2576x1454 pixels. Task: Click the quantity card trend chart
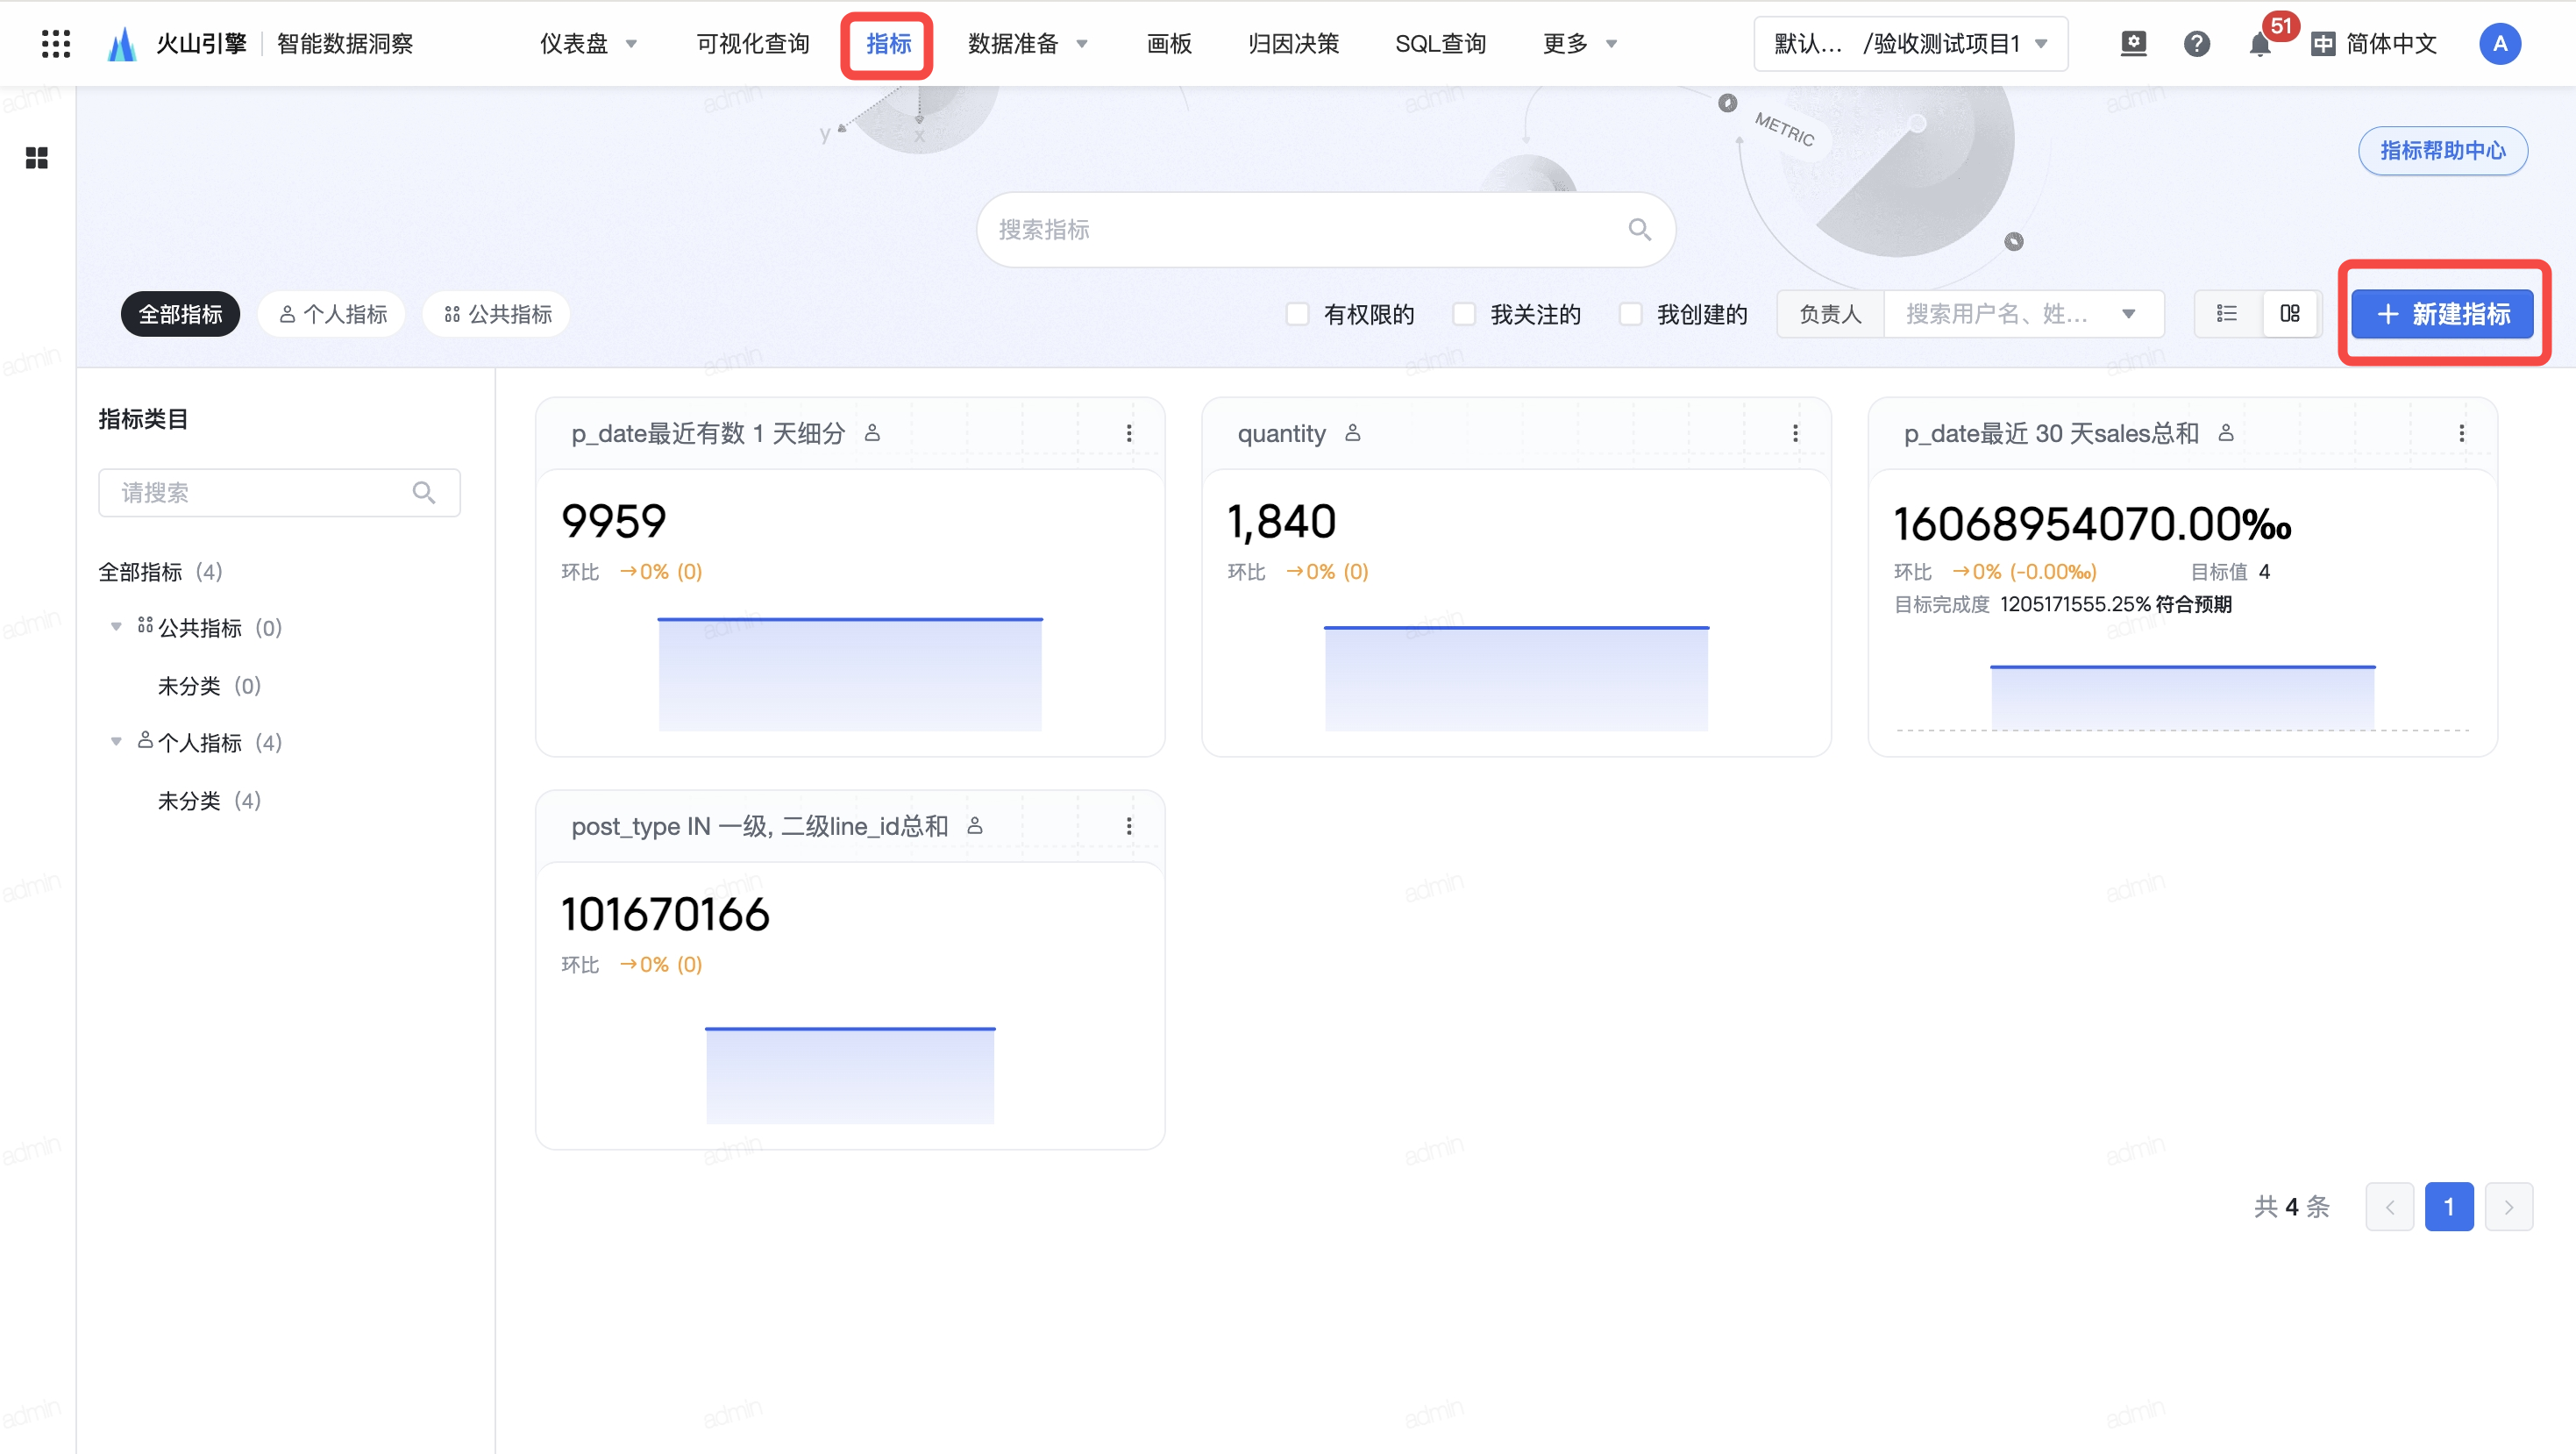coord(1516,678)
